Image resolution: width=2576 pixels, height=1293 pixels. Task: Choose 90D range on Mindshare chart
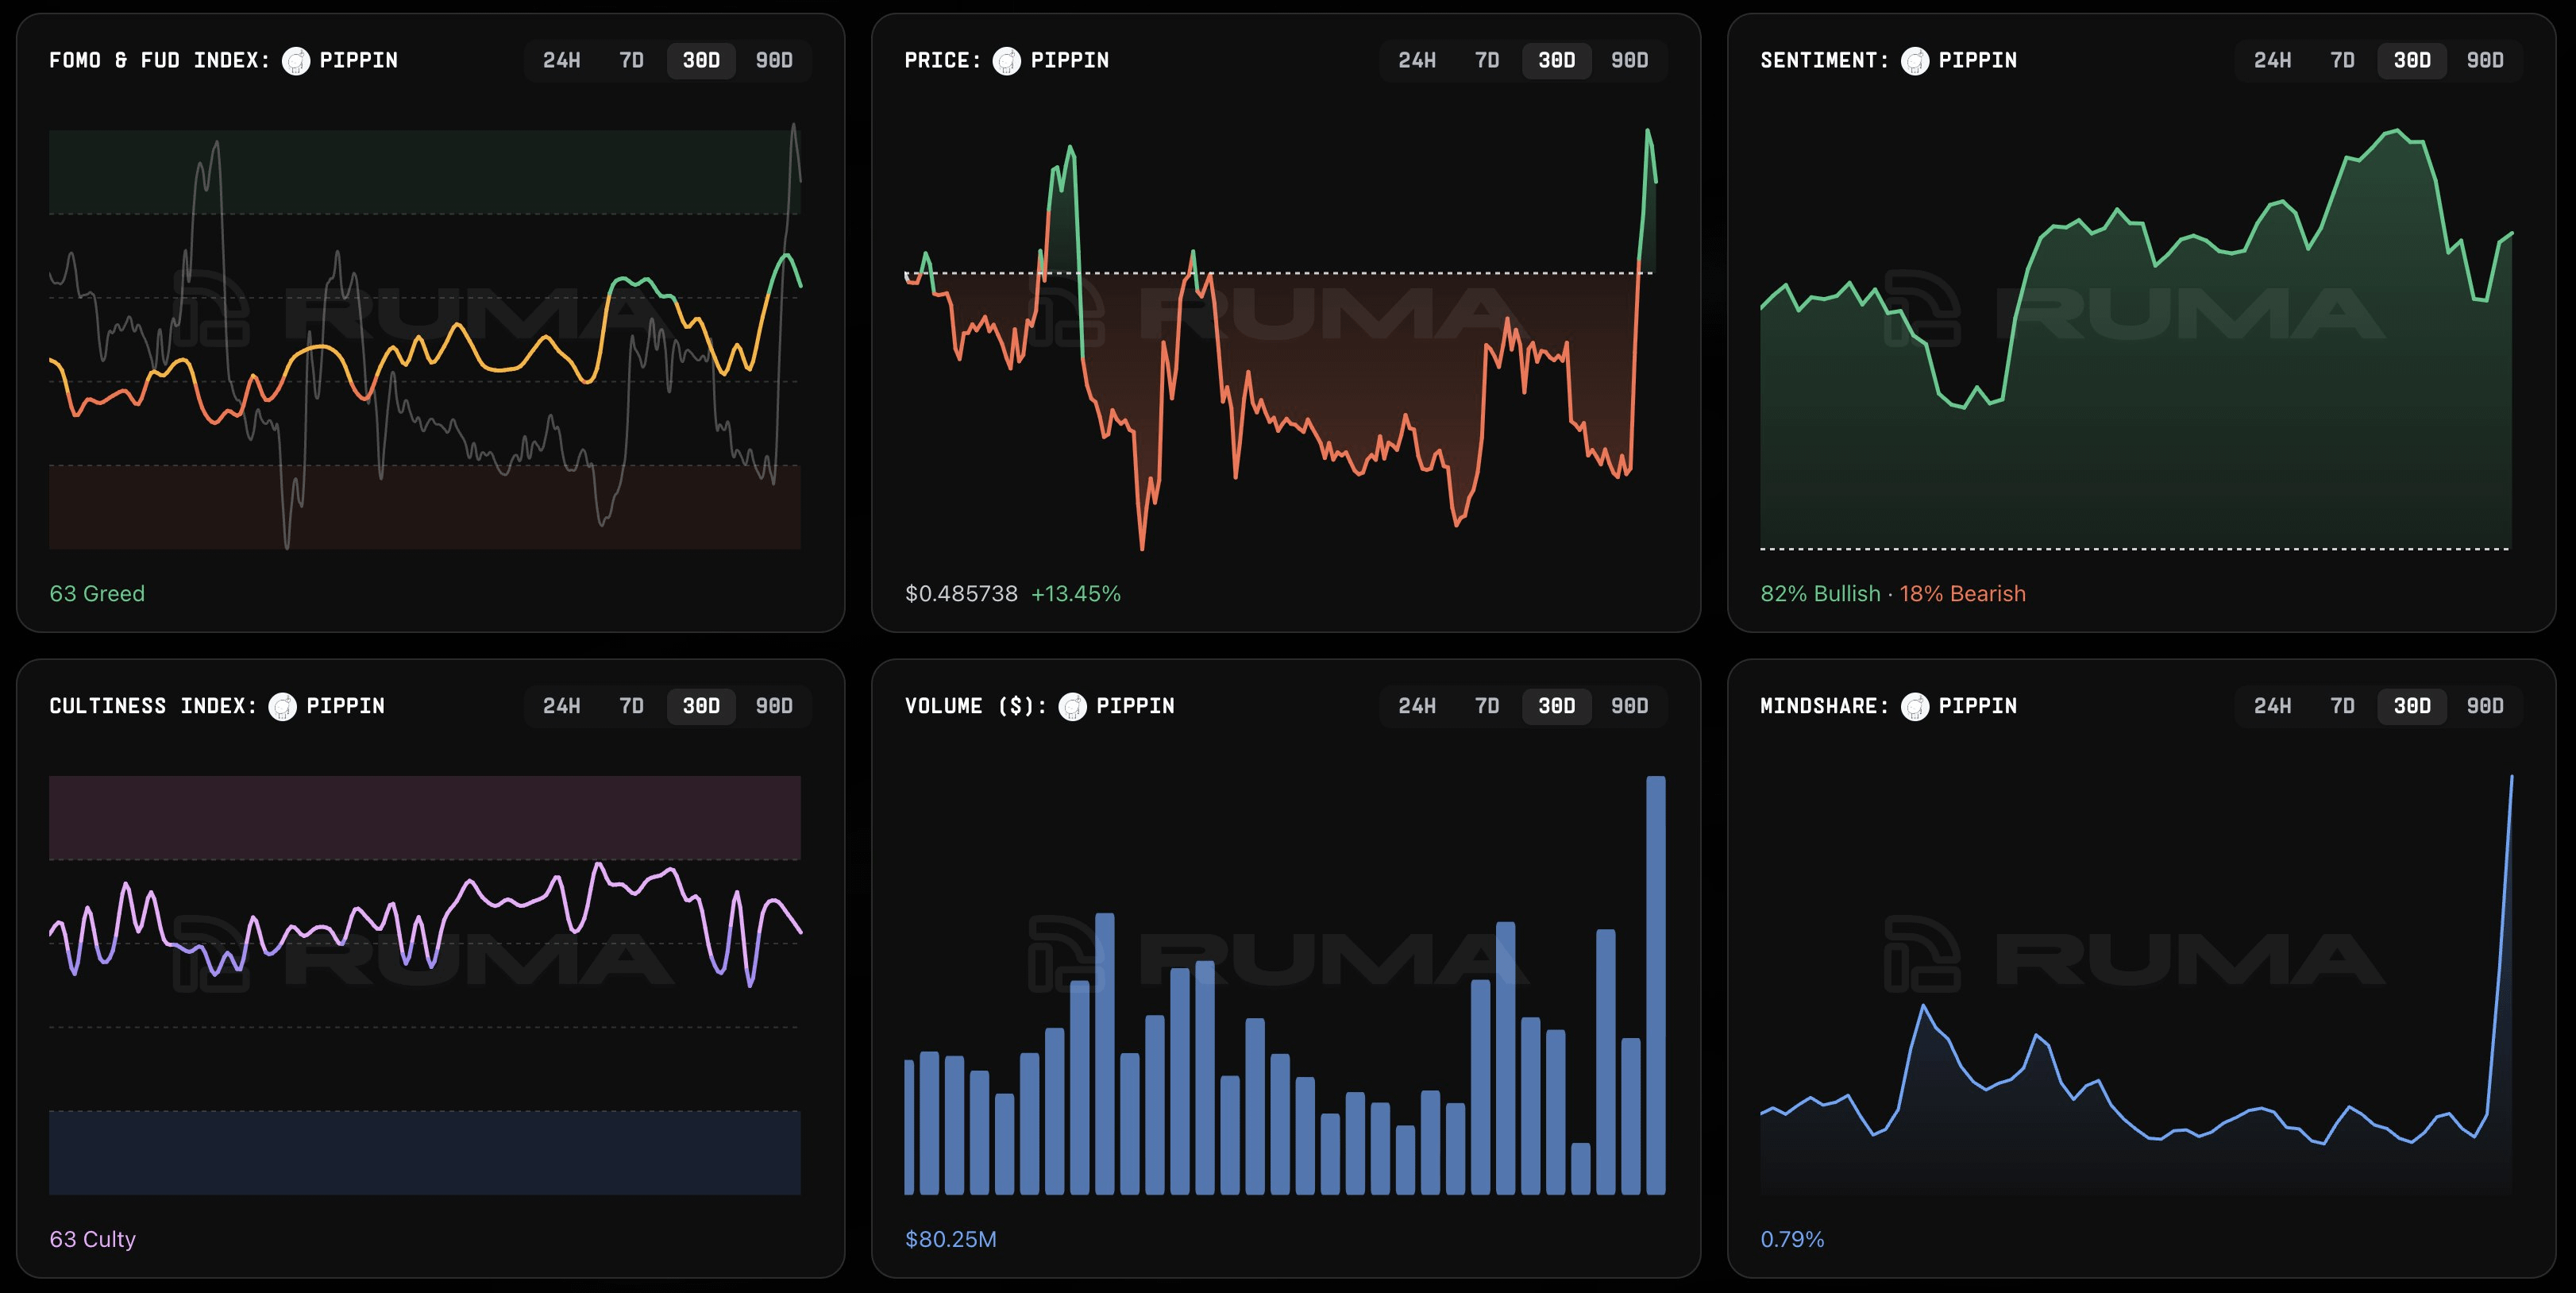(x=2484, y=707)
